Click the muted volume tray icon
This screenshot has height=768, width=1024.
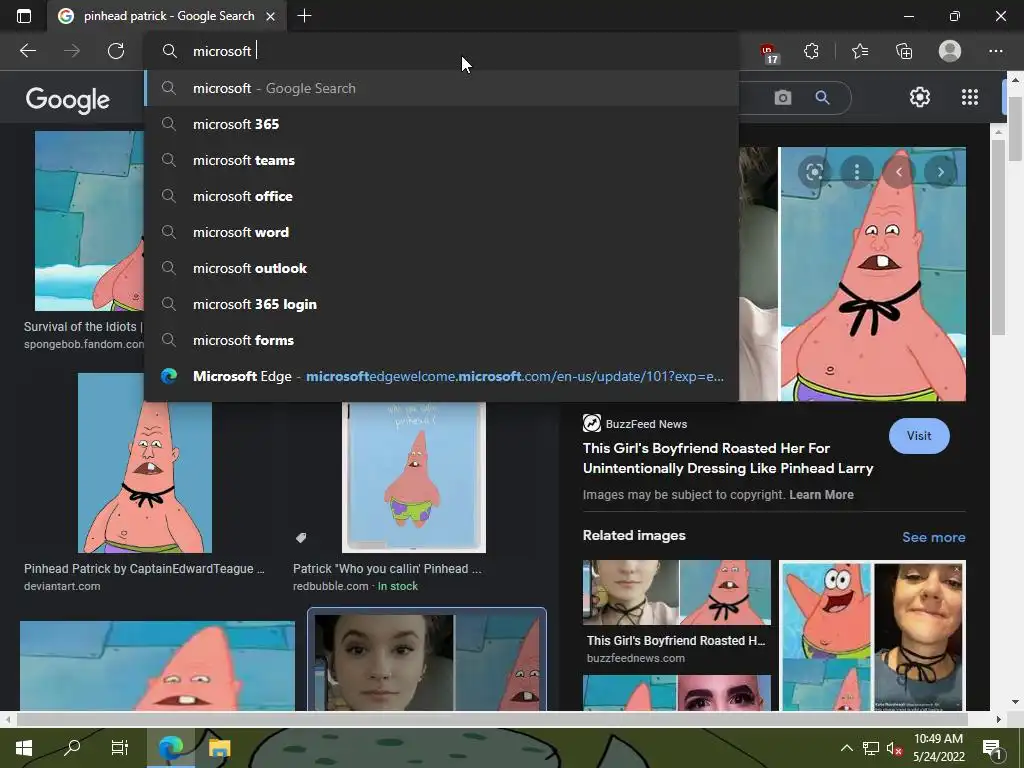point(894,748)
